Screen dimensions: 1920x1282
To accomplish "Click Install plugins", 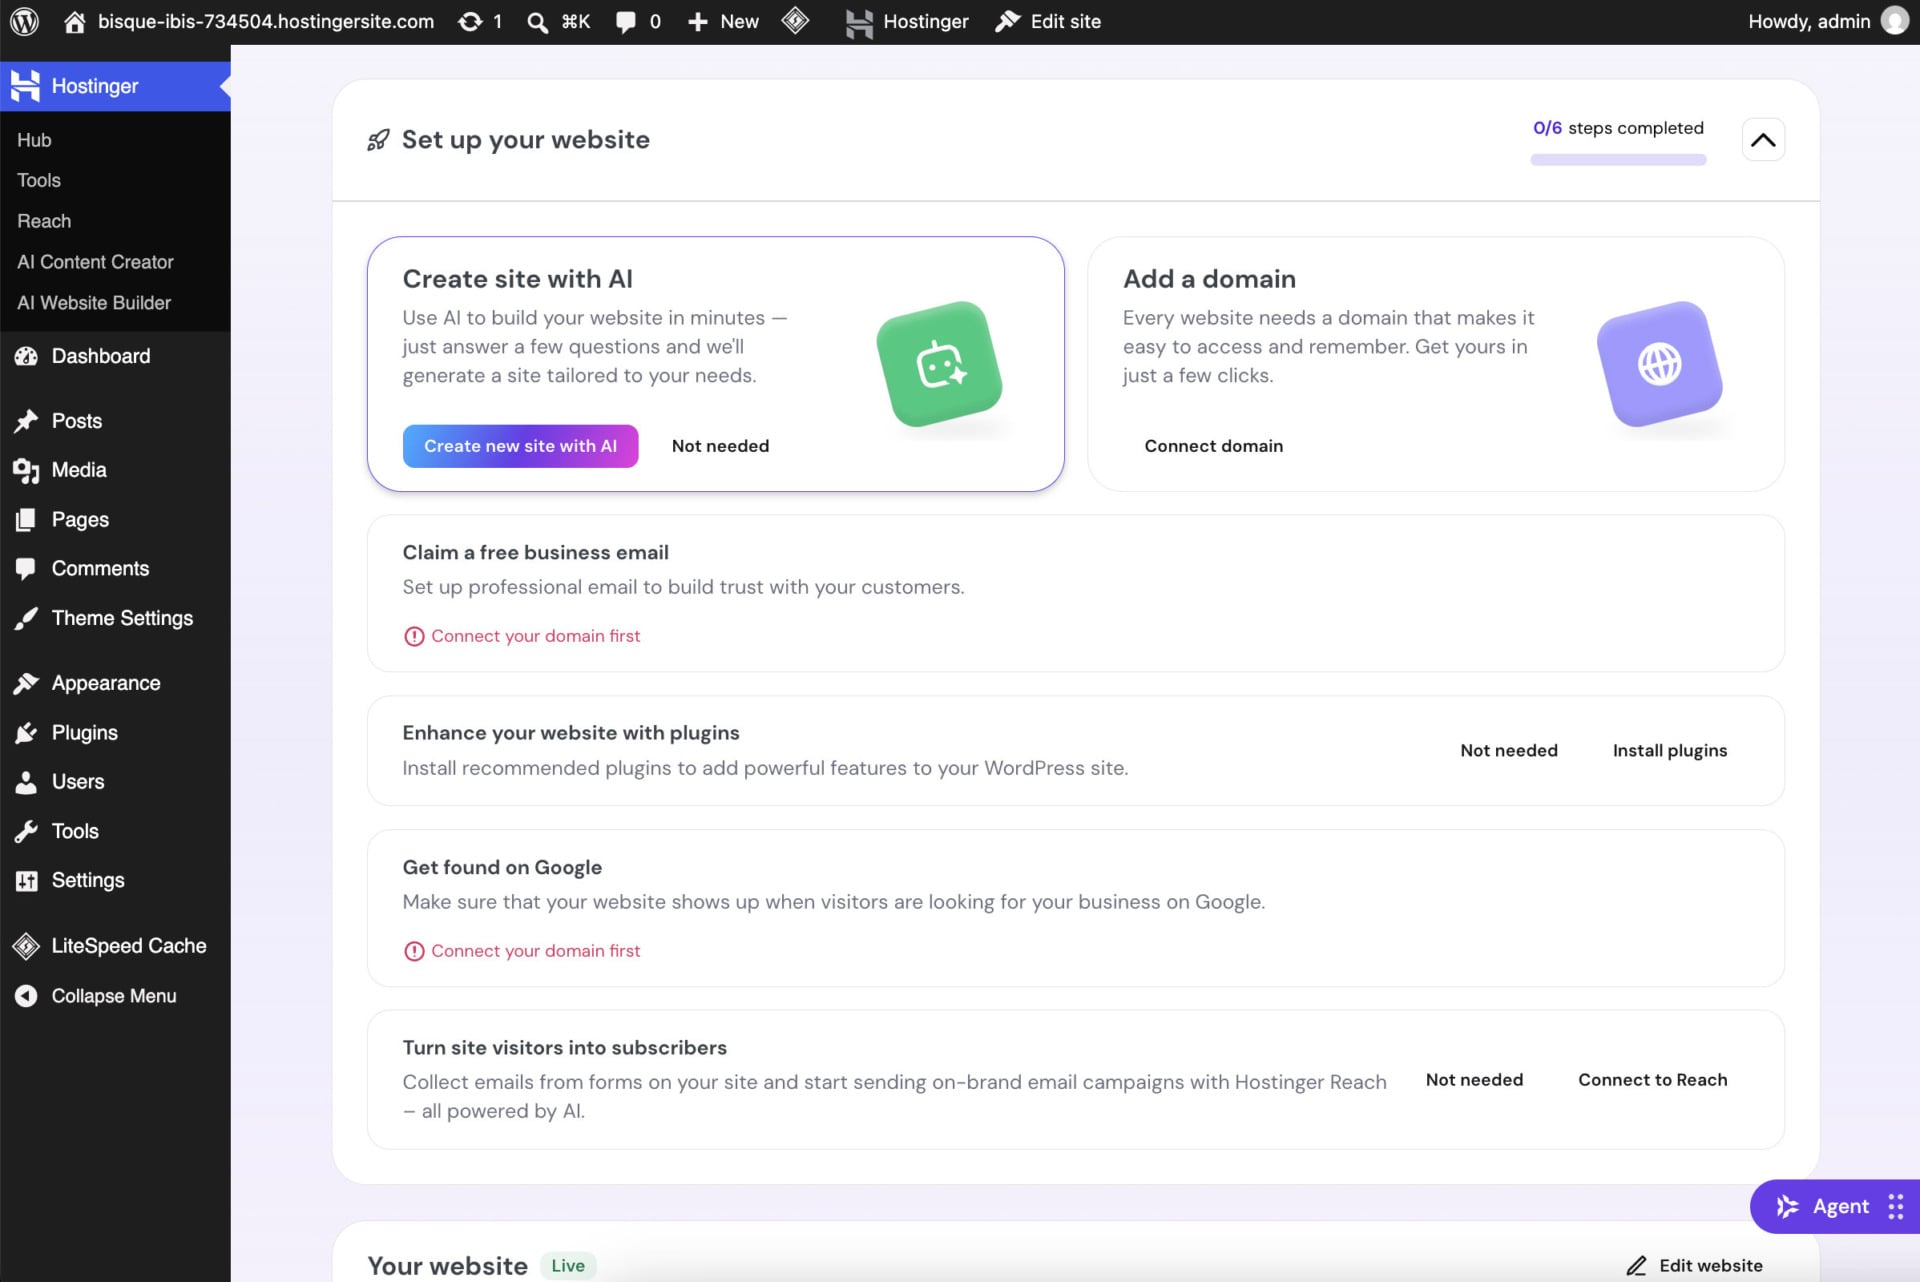I will tap(1669, 751).
